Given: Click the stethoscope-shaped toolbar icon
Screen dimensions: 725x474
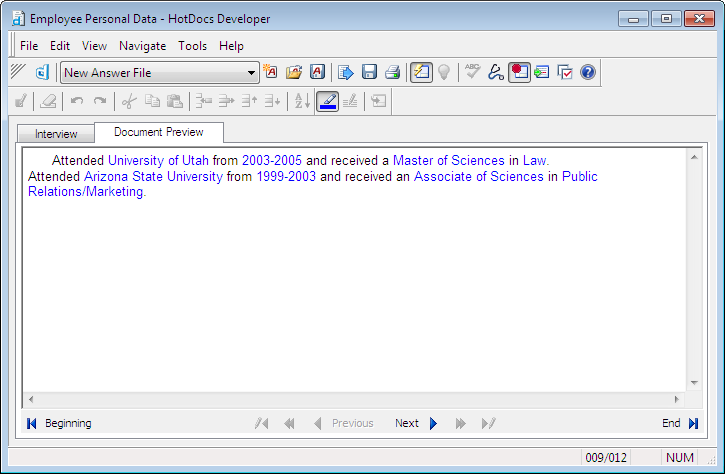Looking at the screenshot, I should (x=496, y=72).
